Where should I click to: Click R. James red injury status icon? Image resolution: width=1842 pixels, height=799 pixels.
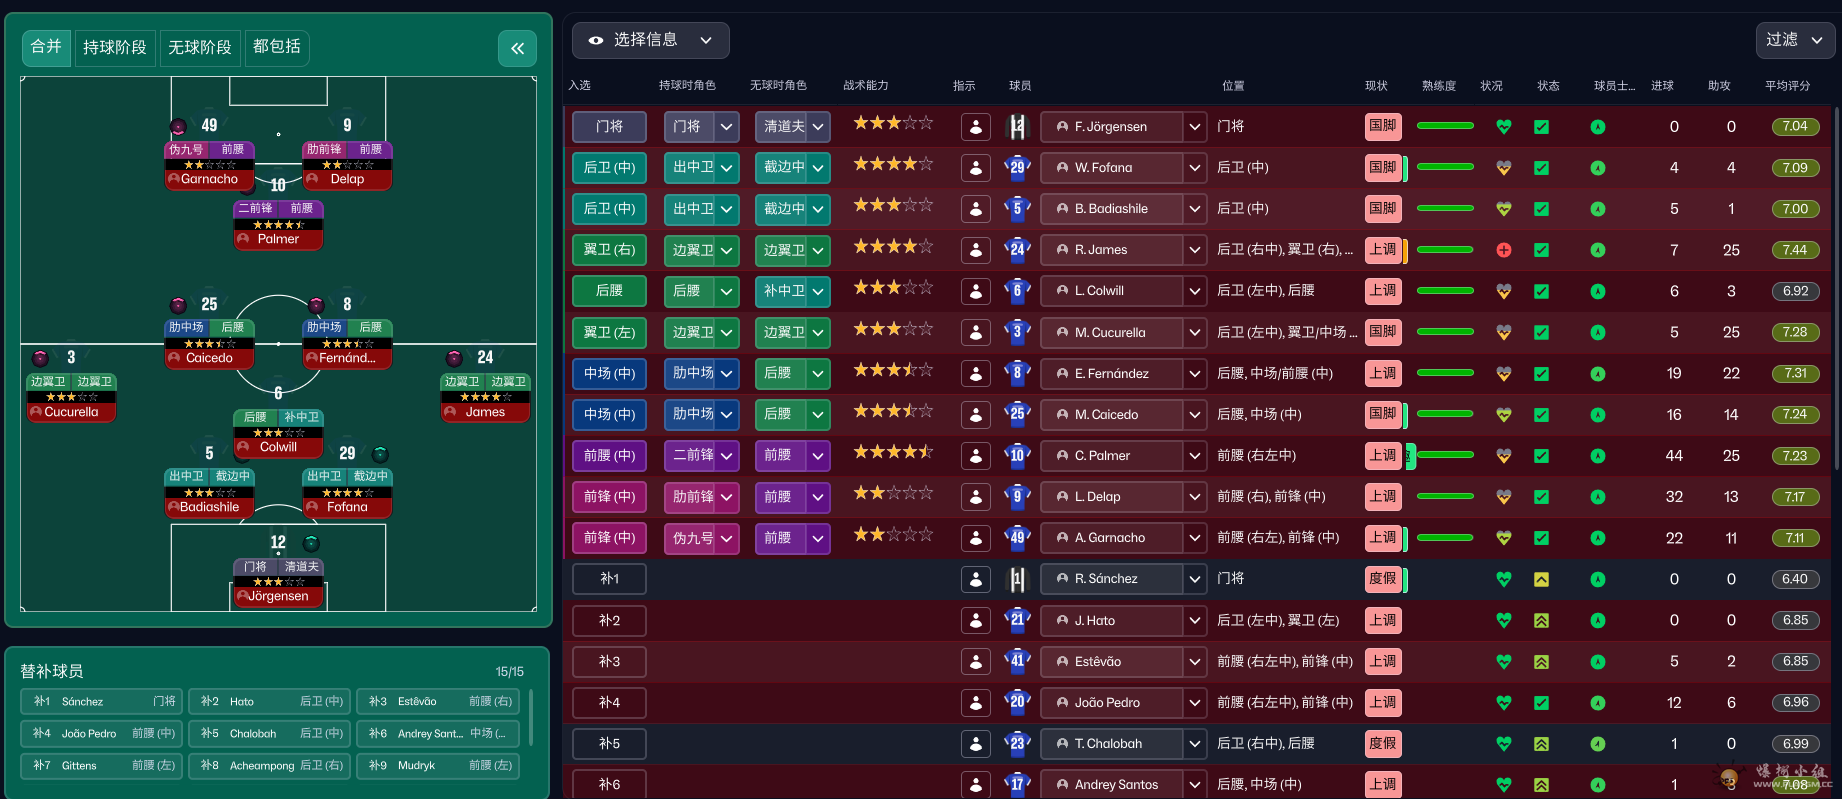click(1503, 250)
